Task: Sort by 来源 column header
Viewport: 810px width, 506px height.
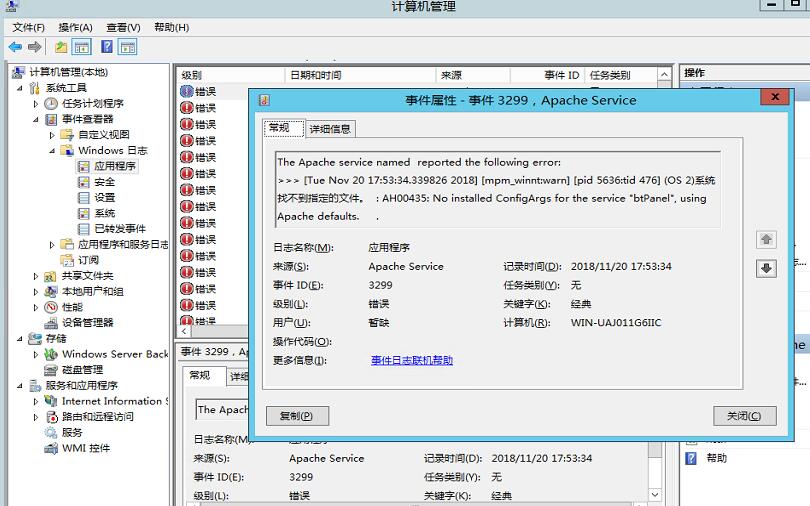Action: point(473,75)
